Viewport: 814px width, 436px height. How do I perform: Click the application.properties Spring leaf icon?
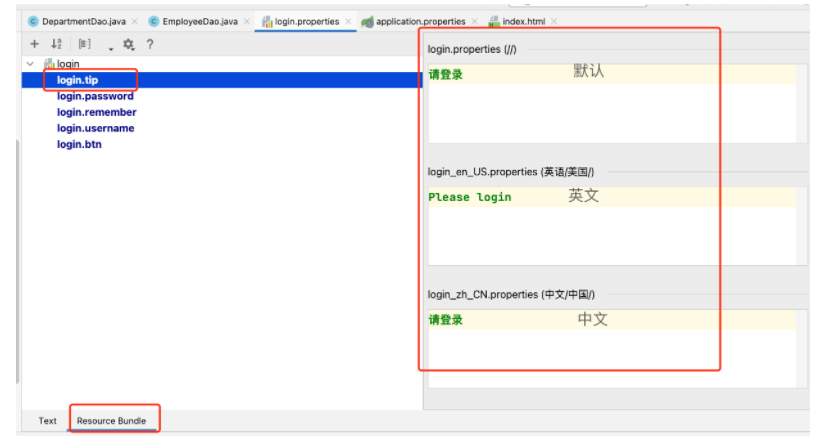[x=368, y=22]
